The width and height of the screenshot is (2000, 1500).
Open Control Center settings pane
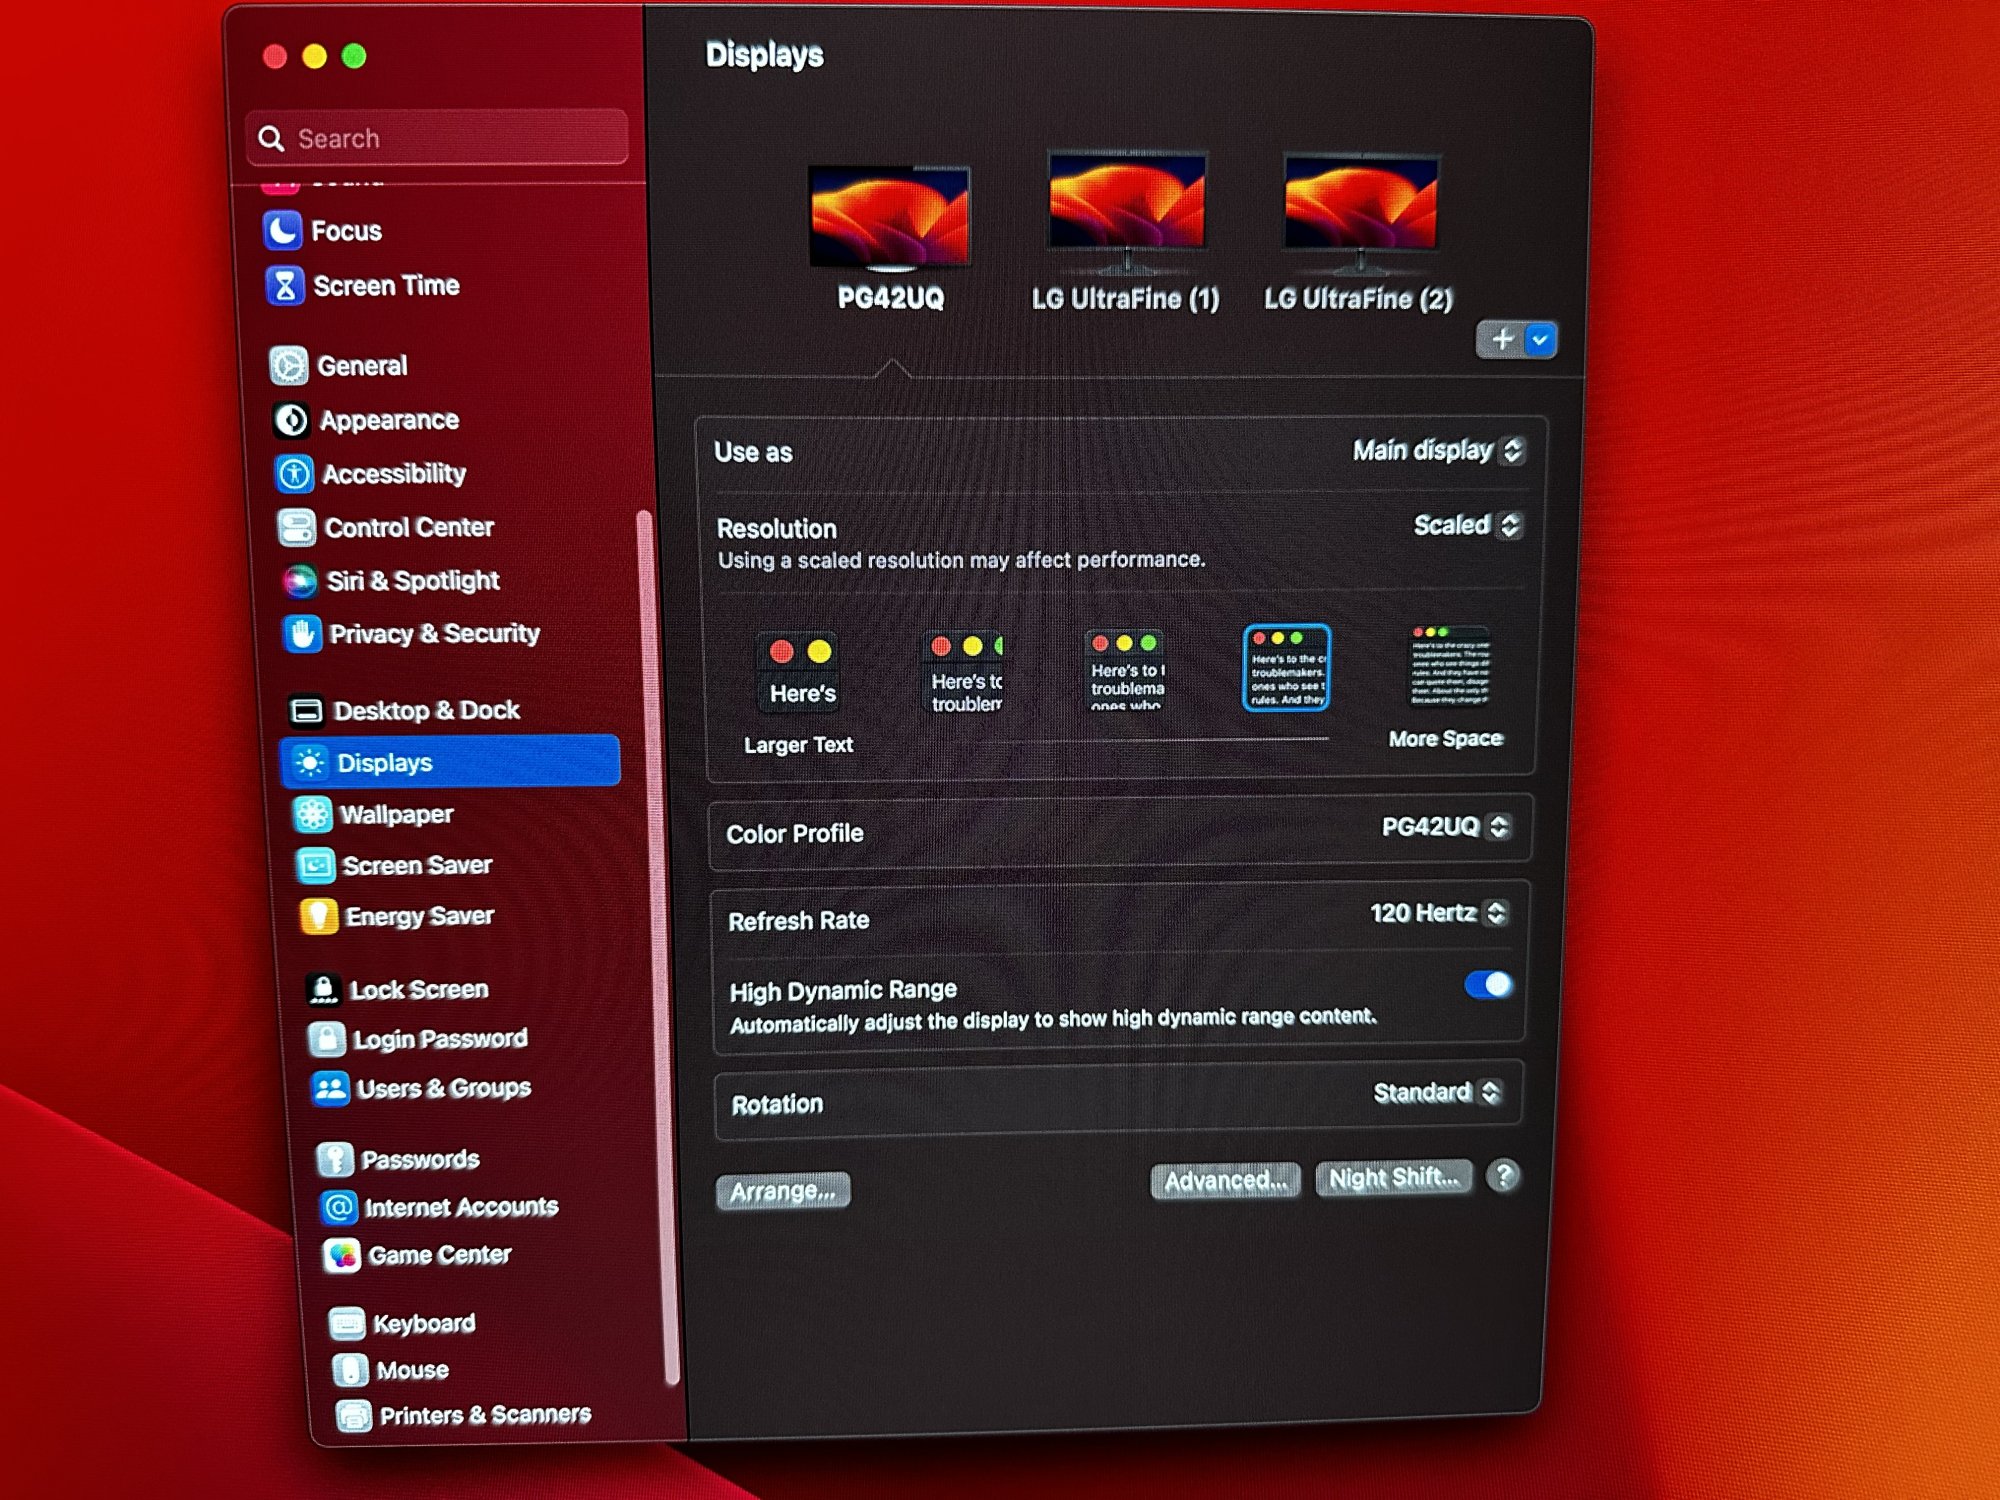tap(408, 528)
